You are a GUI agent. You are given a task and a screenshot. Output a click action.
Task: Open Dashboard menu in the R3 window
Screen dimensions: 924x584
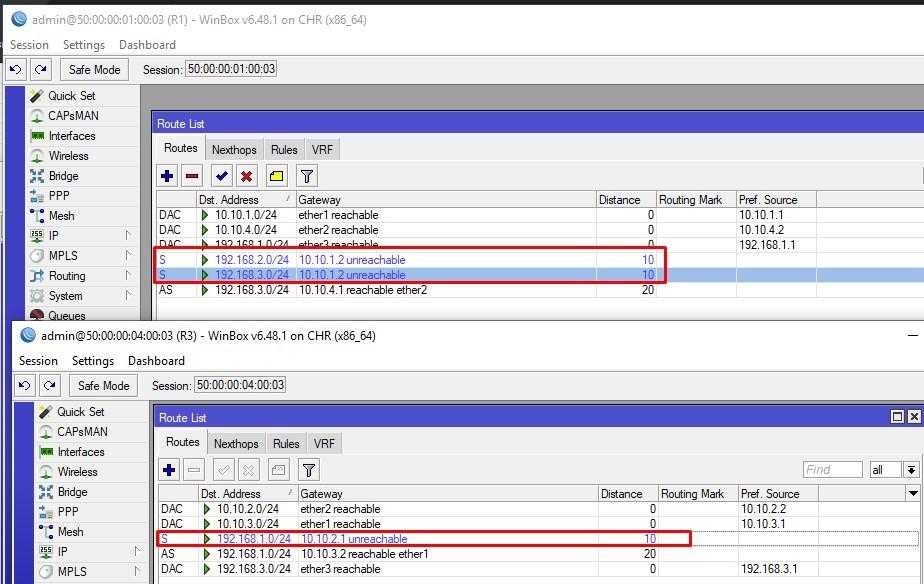click(156, 361)
